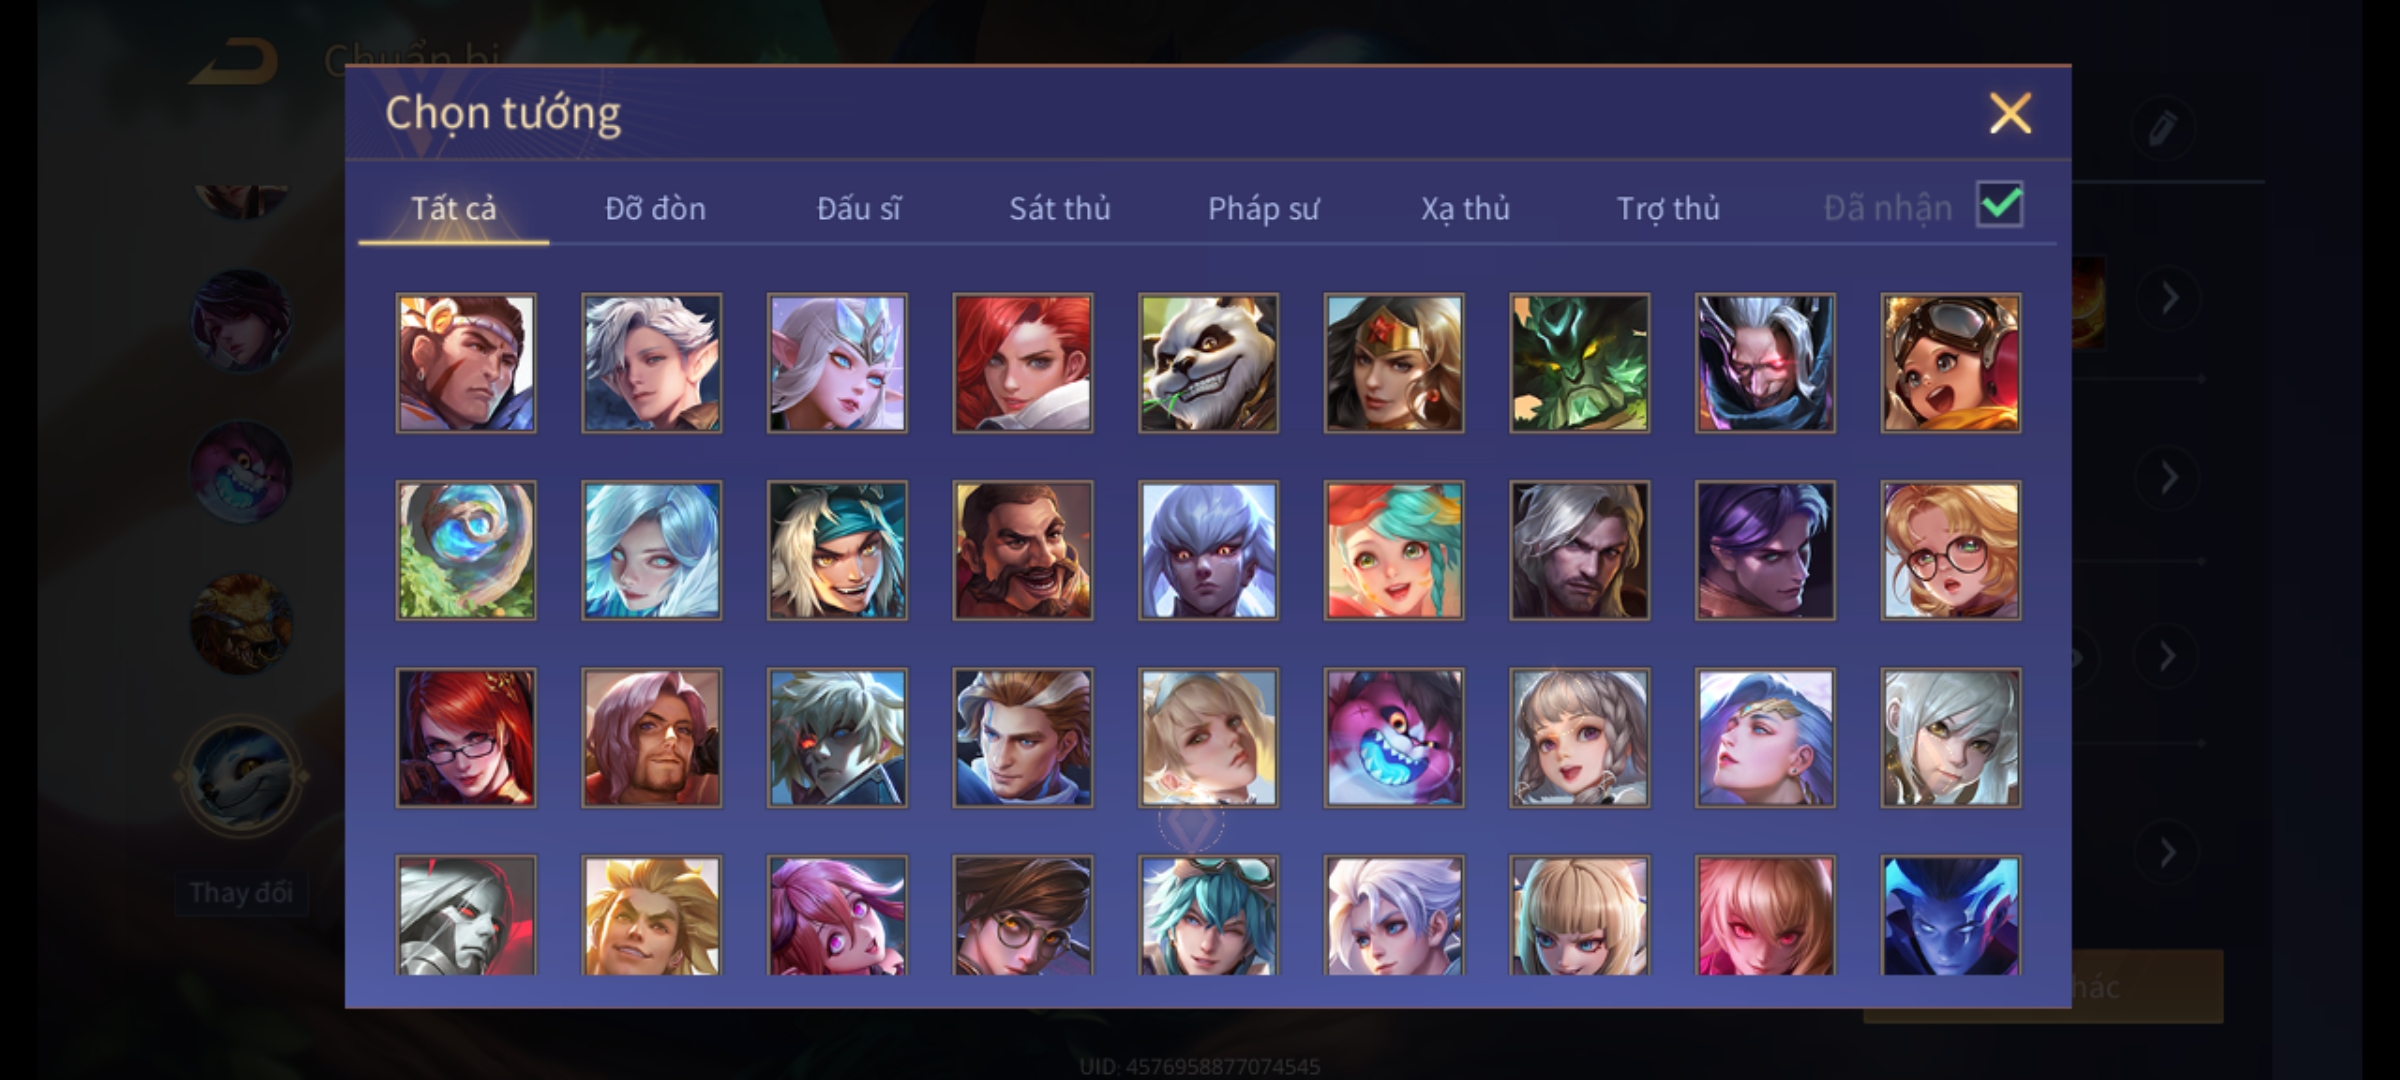Select the blonde girl with round glasses
The image size is (2400, 1080).
(1950, 551)
